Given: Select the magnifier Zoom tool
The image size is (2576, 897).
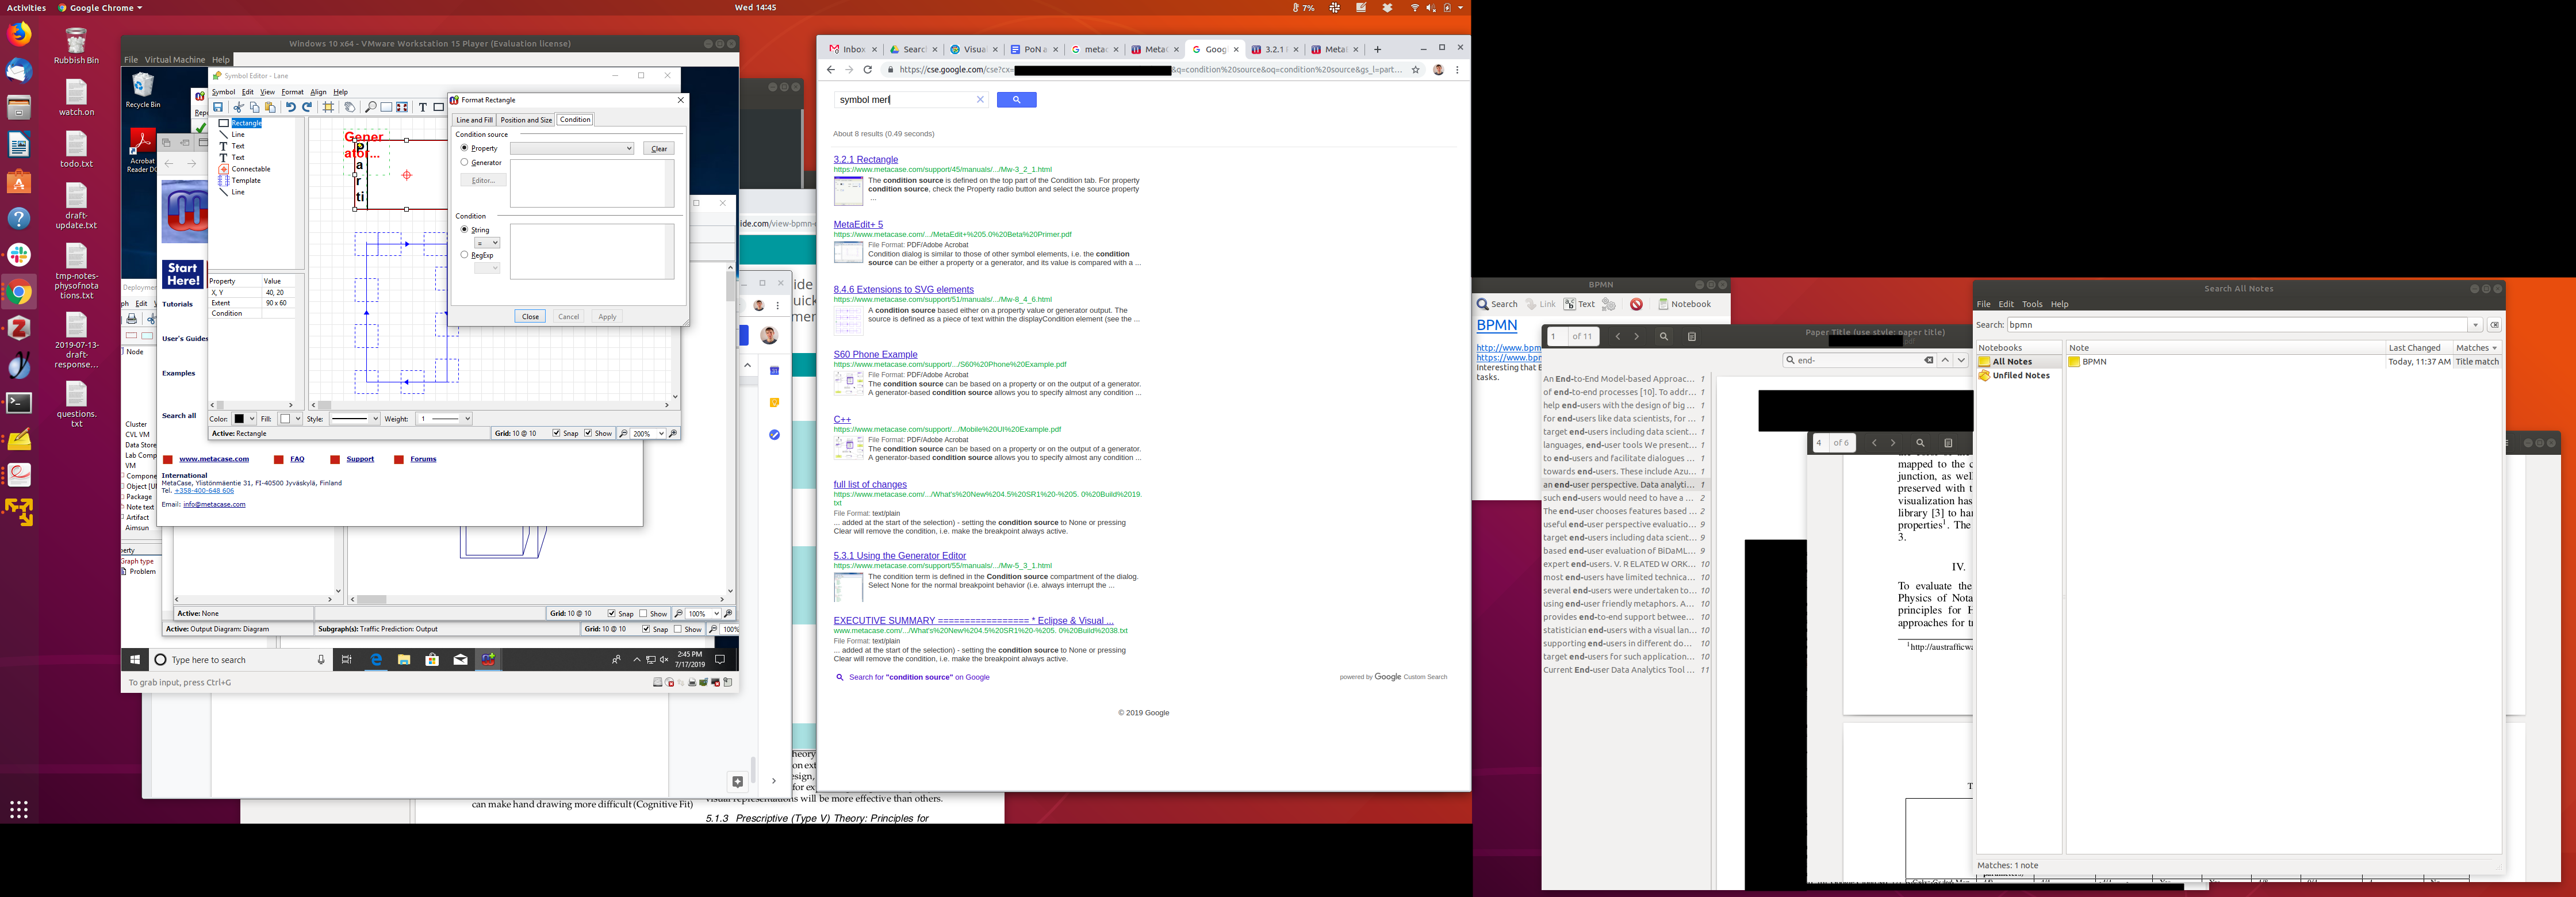Looking at the screenshot, I should tap(370, 107).
